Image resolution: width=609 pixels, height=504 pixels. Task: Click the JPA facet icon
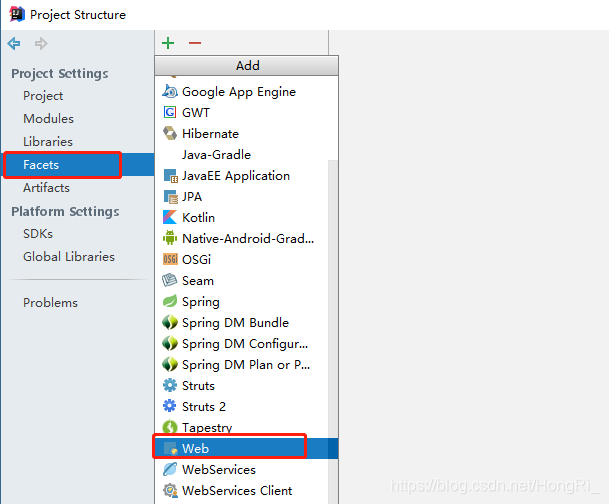pos(171,197)
